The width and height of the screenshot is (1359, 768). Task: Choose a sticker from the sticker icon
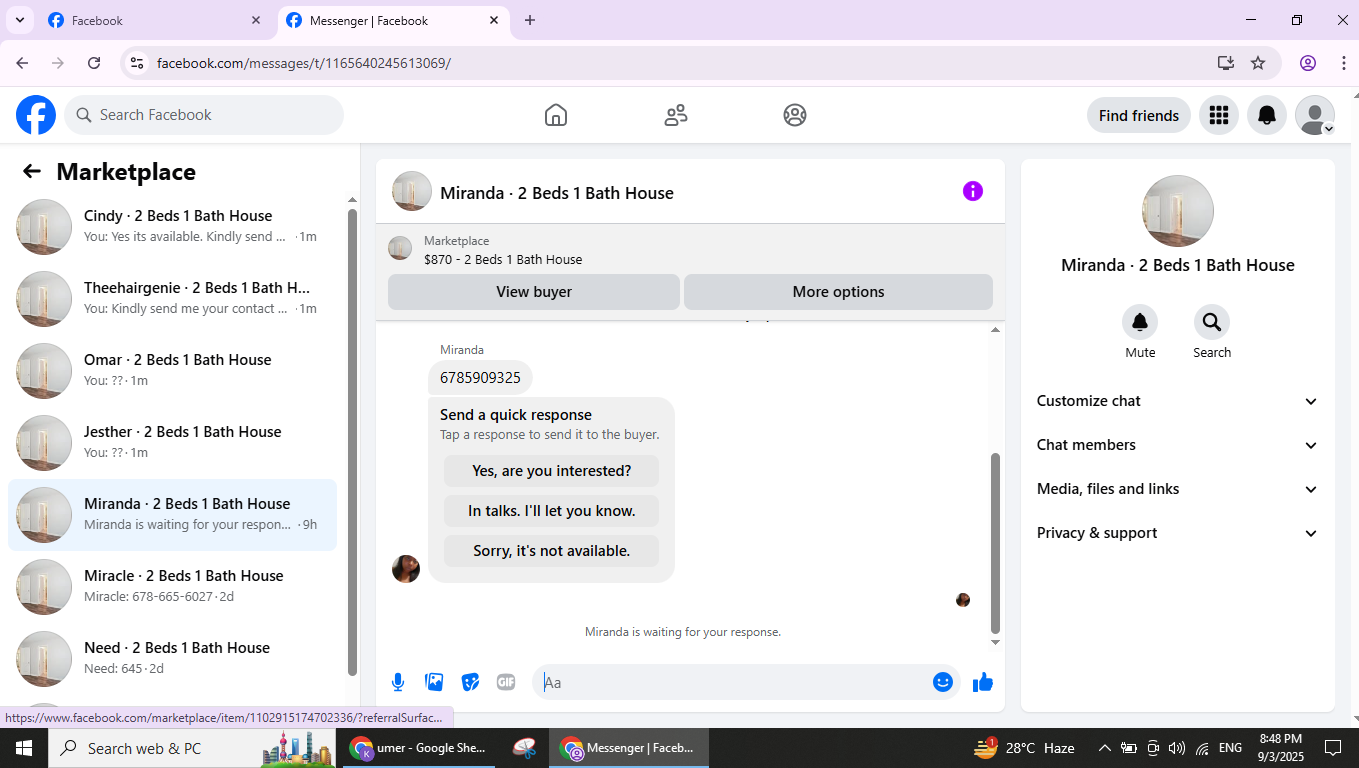pos(470,682)
